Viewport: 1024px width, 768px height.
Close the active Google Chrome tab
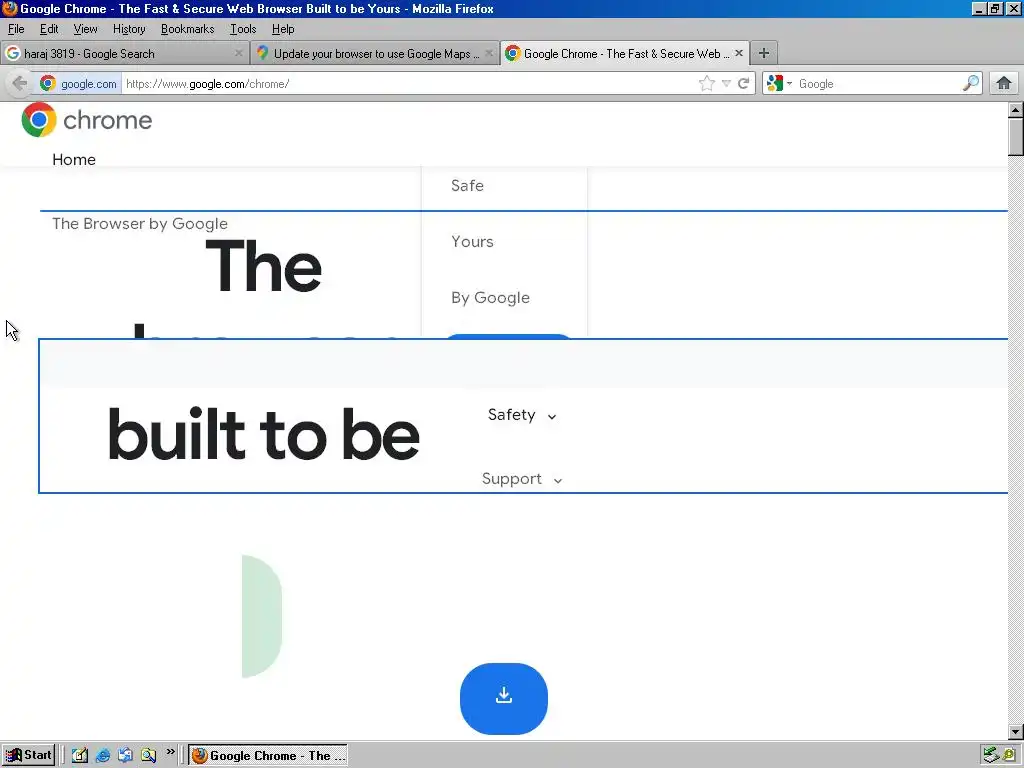(x=739, y=54)
